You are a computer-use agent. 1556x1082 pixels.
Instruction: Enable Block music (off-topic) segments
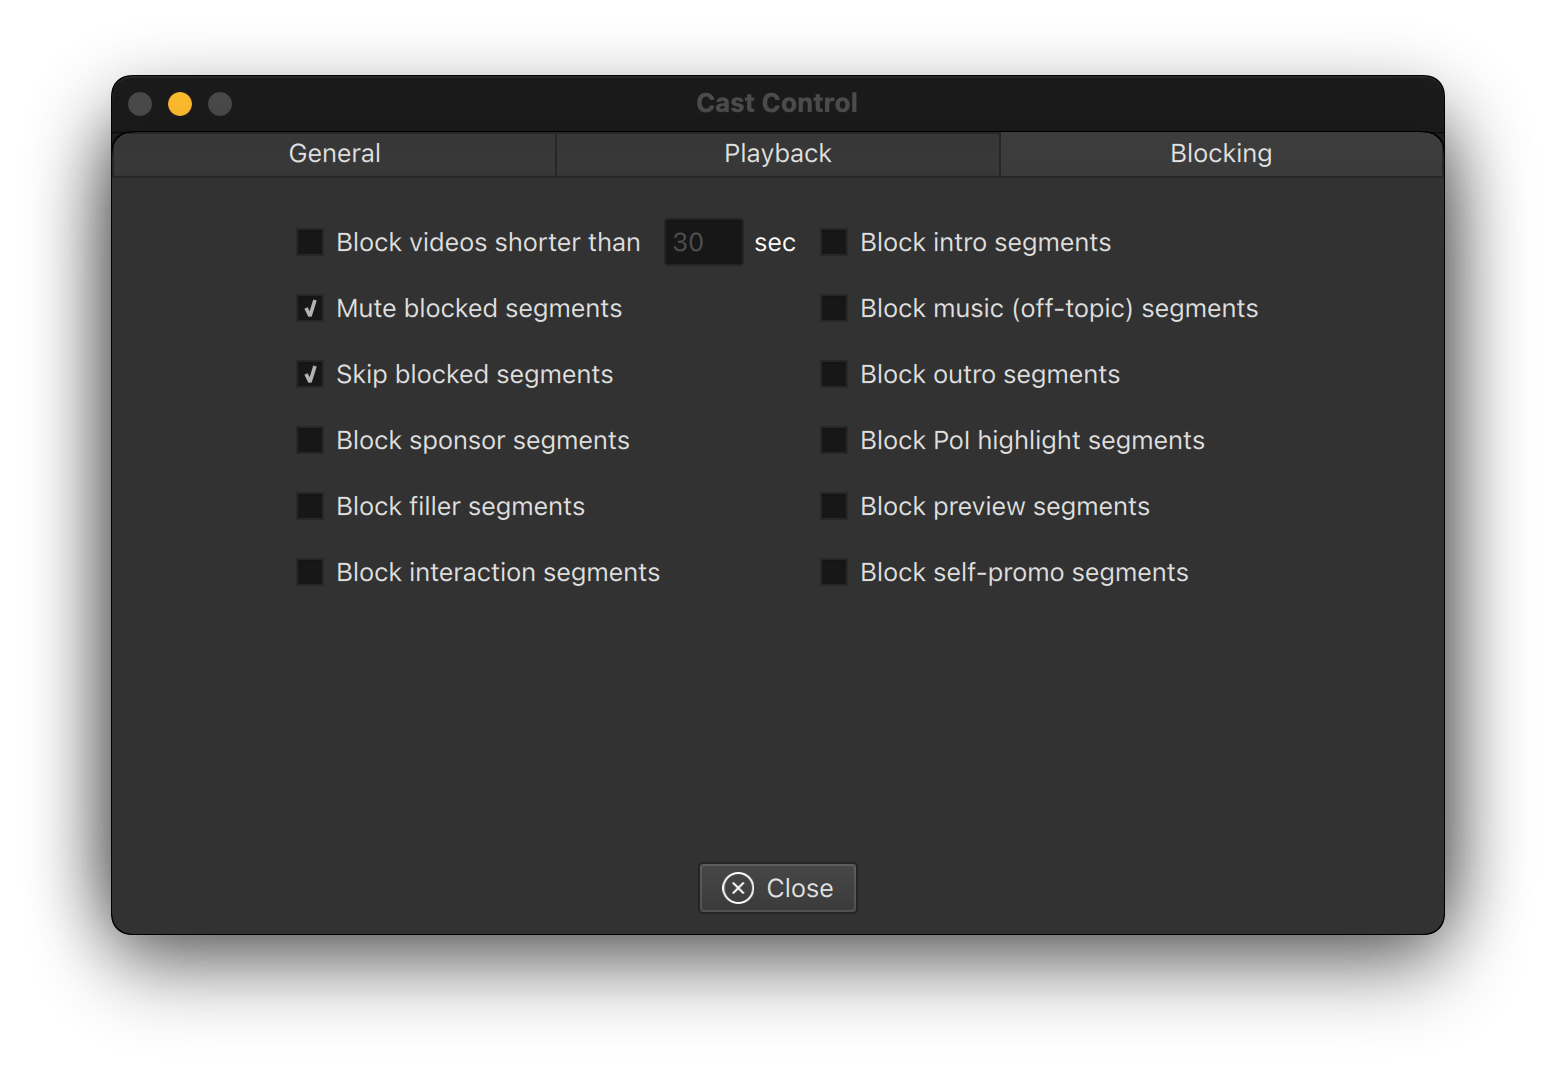coord(834,308)
